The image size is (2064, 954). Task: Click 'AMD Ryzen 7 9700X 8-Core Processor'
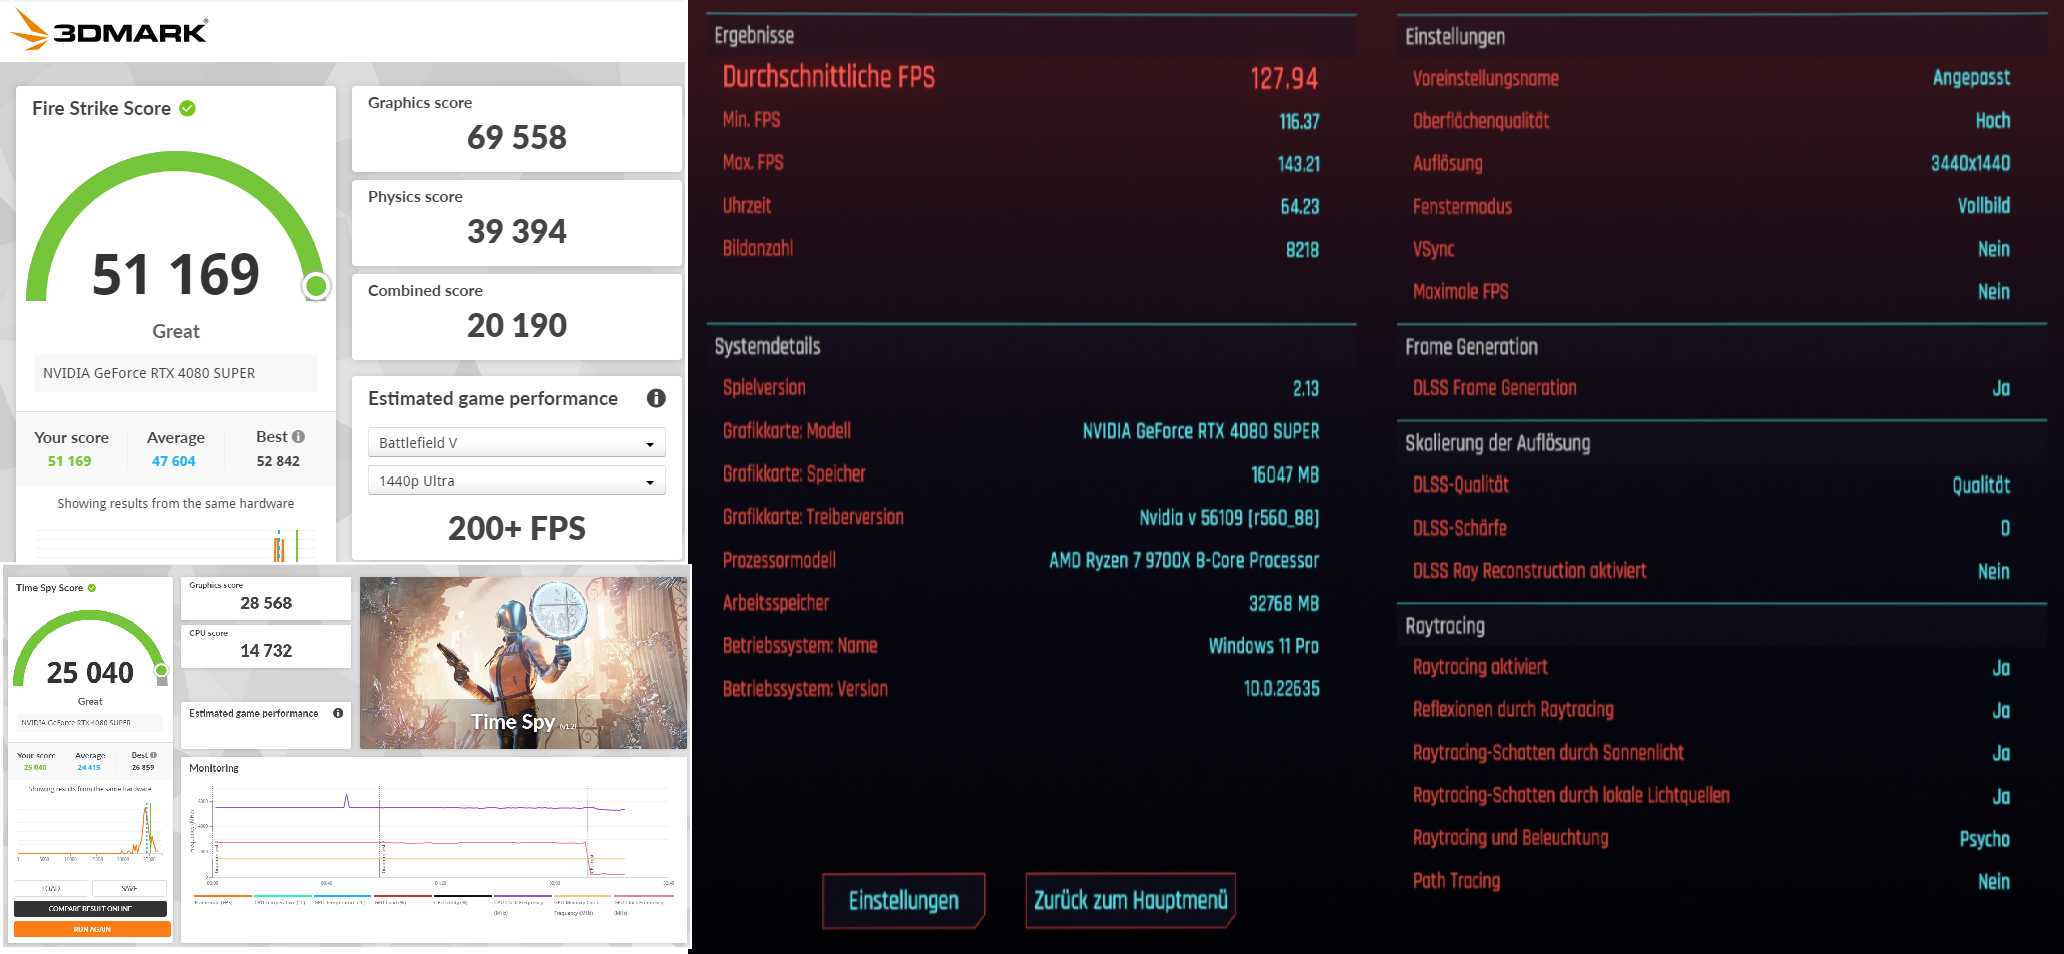tap(1184, 560)
